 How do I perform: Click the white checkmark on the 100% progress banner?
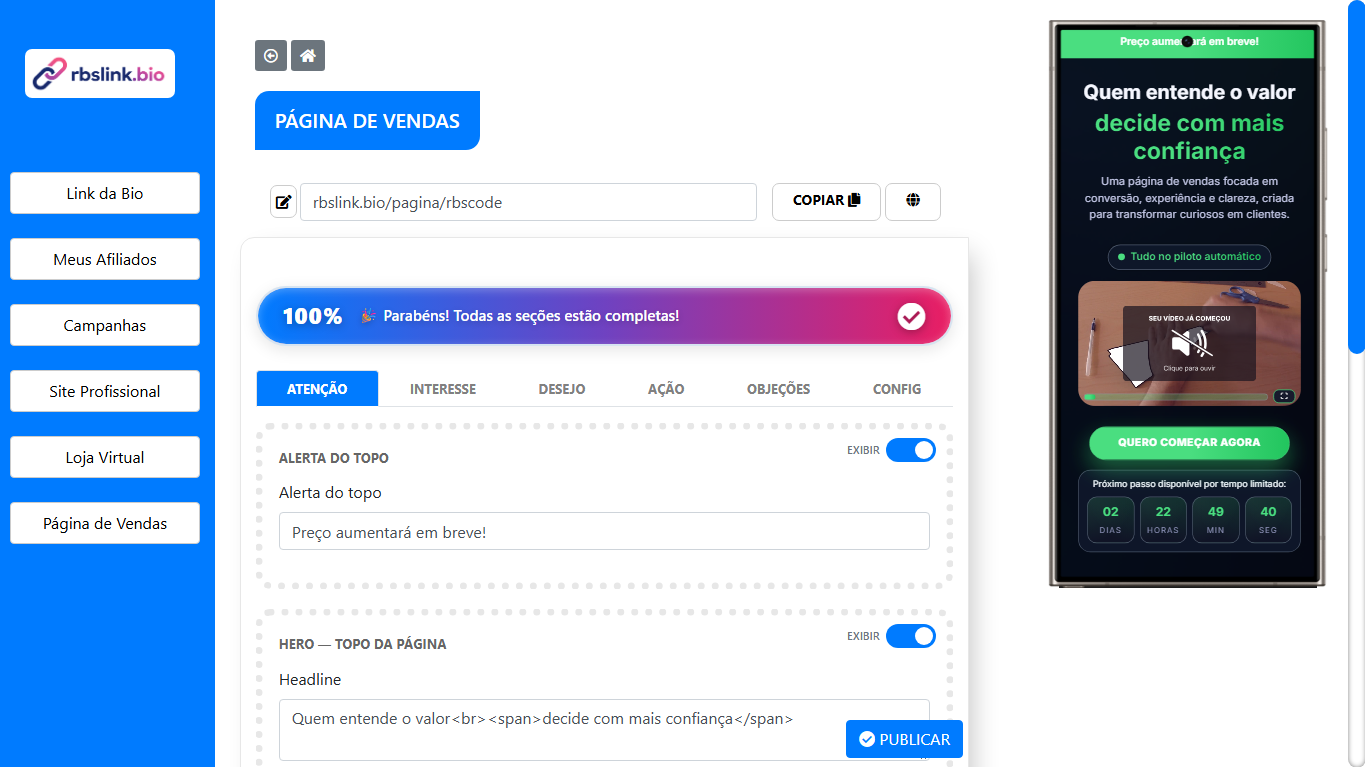[910, 316]
